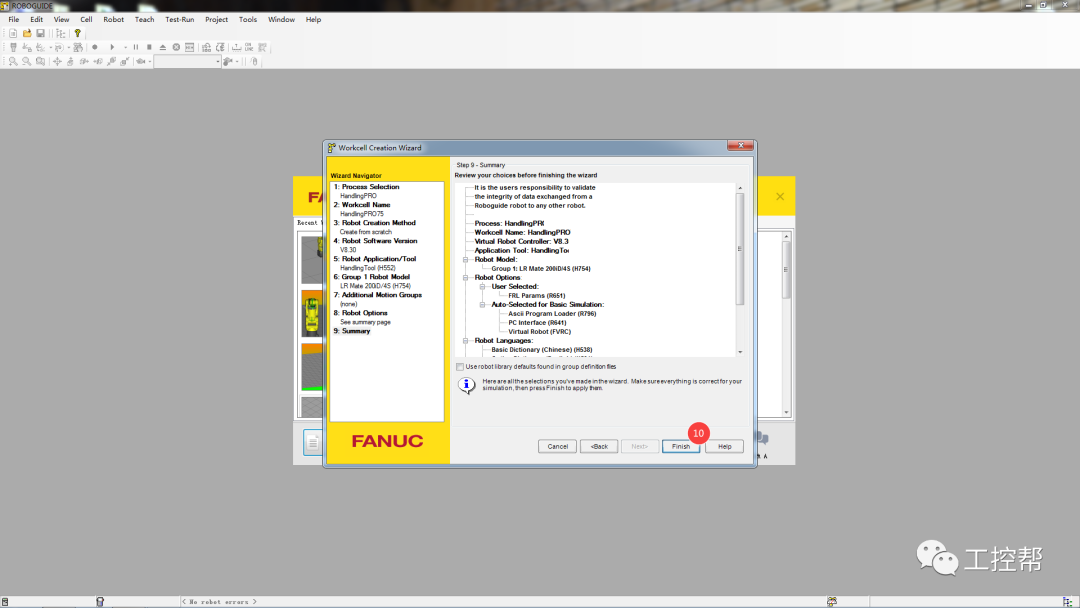Open the Project menu
Screen dimensions: 1080x608
pyautogui.click(x=216, y=19)
